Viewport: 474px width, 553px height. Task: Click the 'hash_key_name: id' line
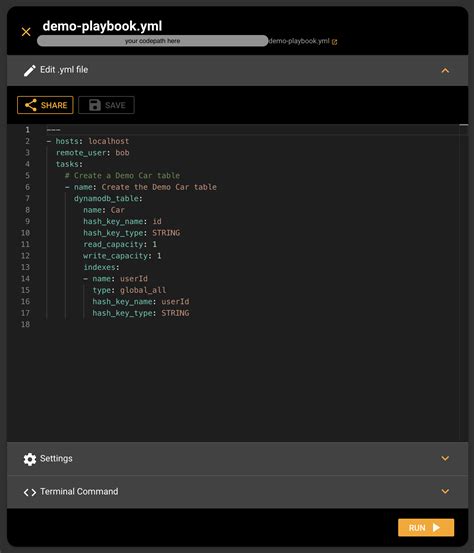click(122, 221)
